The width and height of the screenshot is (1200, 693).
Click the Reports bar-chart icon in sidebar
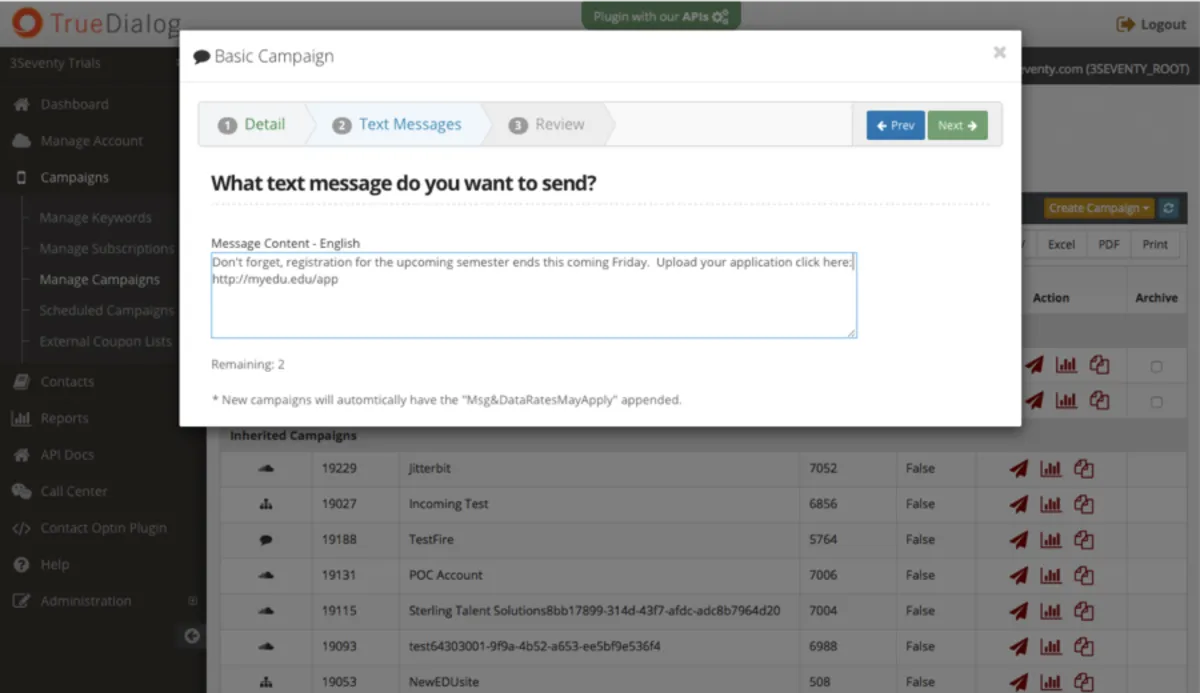[x=20, y=418]
